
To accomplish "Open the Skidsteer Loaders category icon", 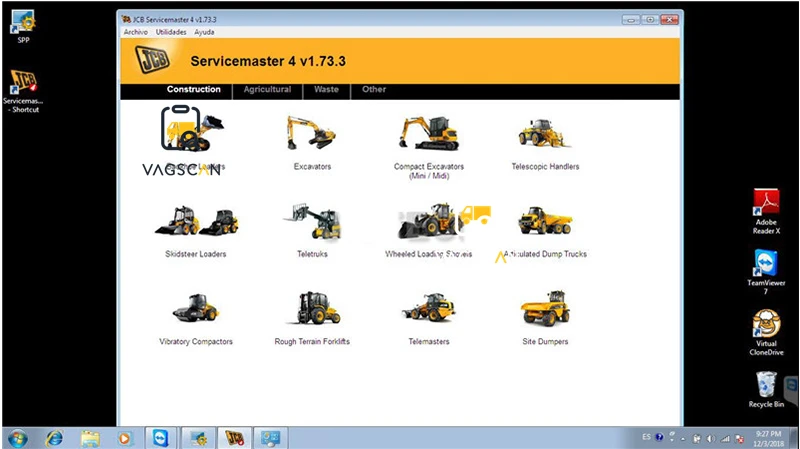I will (196, 221).
